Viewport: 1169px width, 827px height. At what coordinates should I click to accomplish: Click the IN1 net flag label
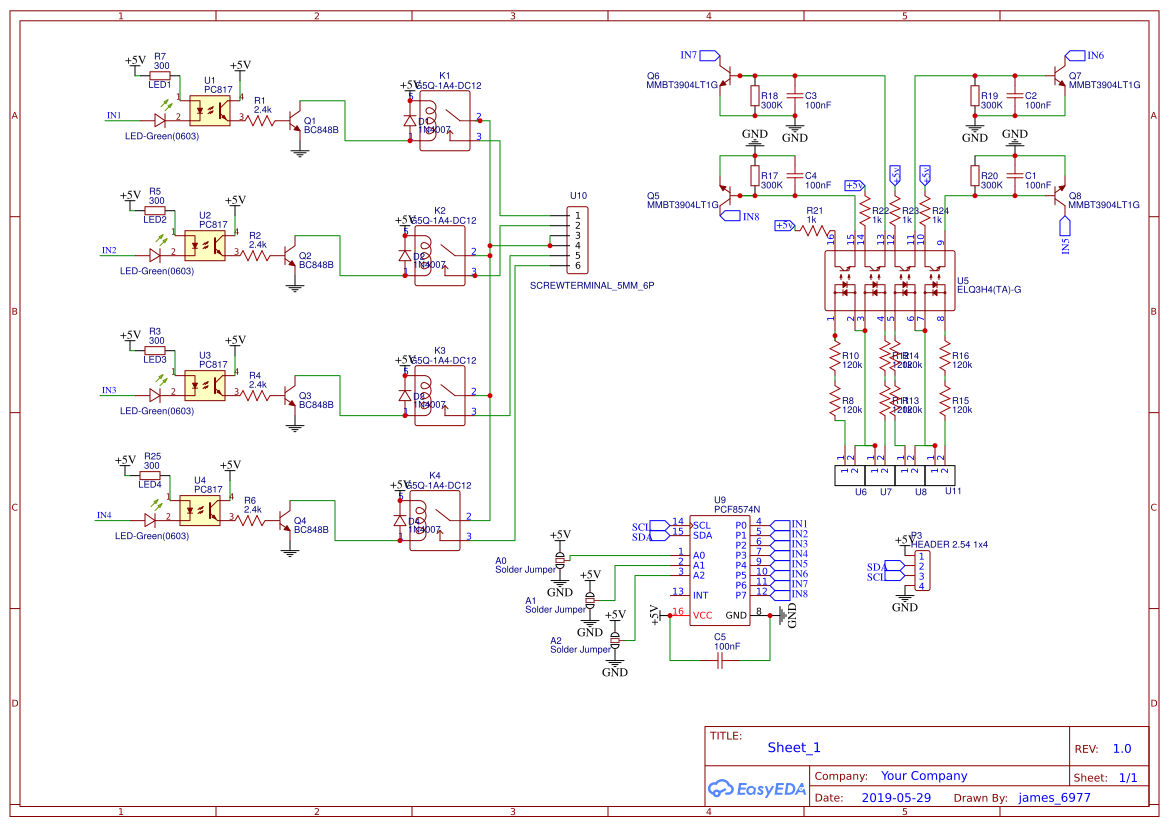click(112, 116)
